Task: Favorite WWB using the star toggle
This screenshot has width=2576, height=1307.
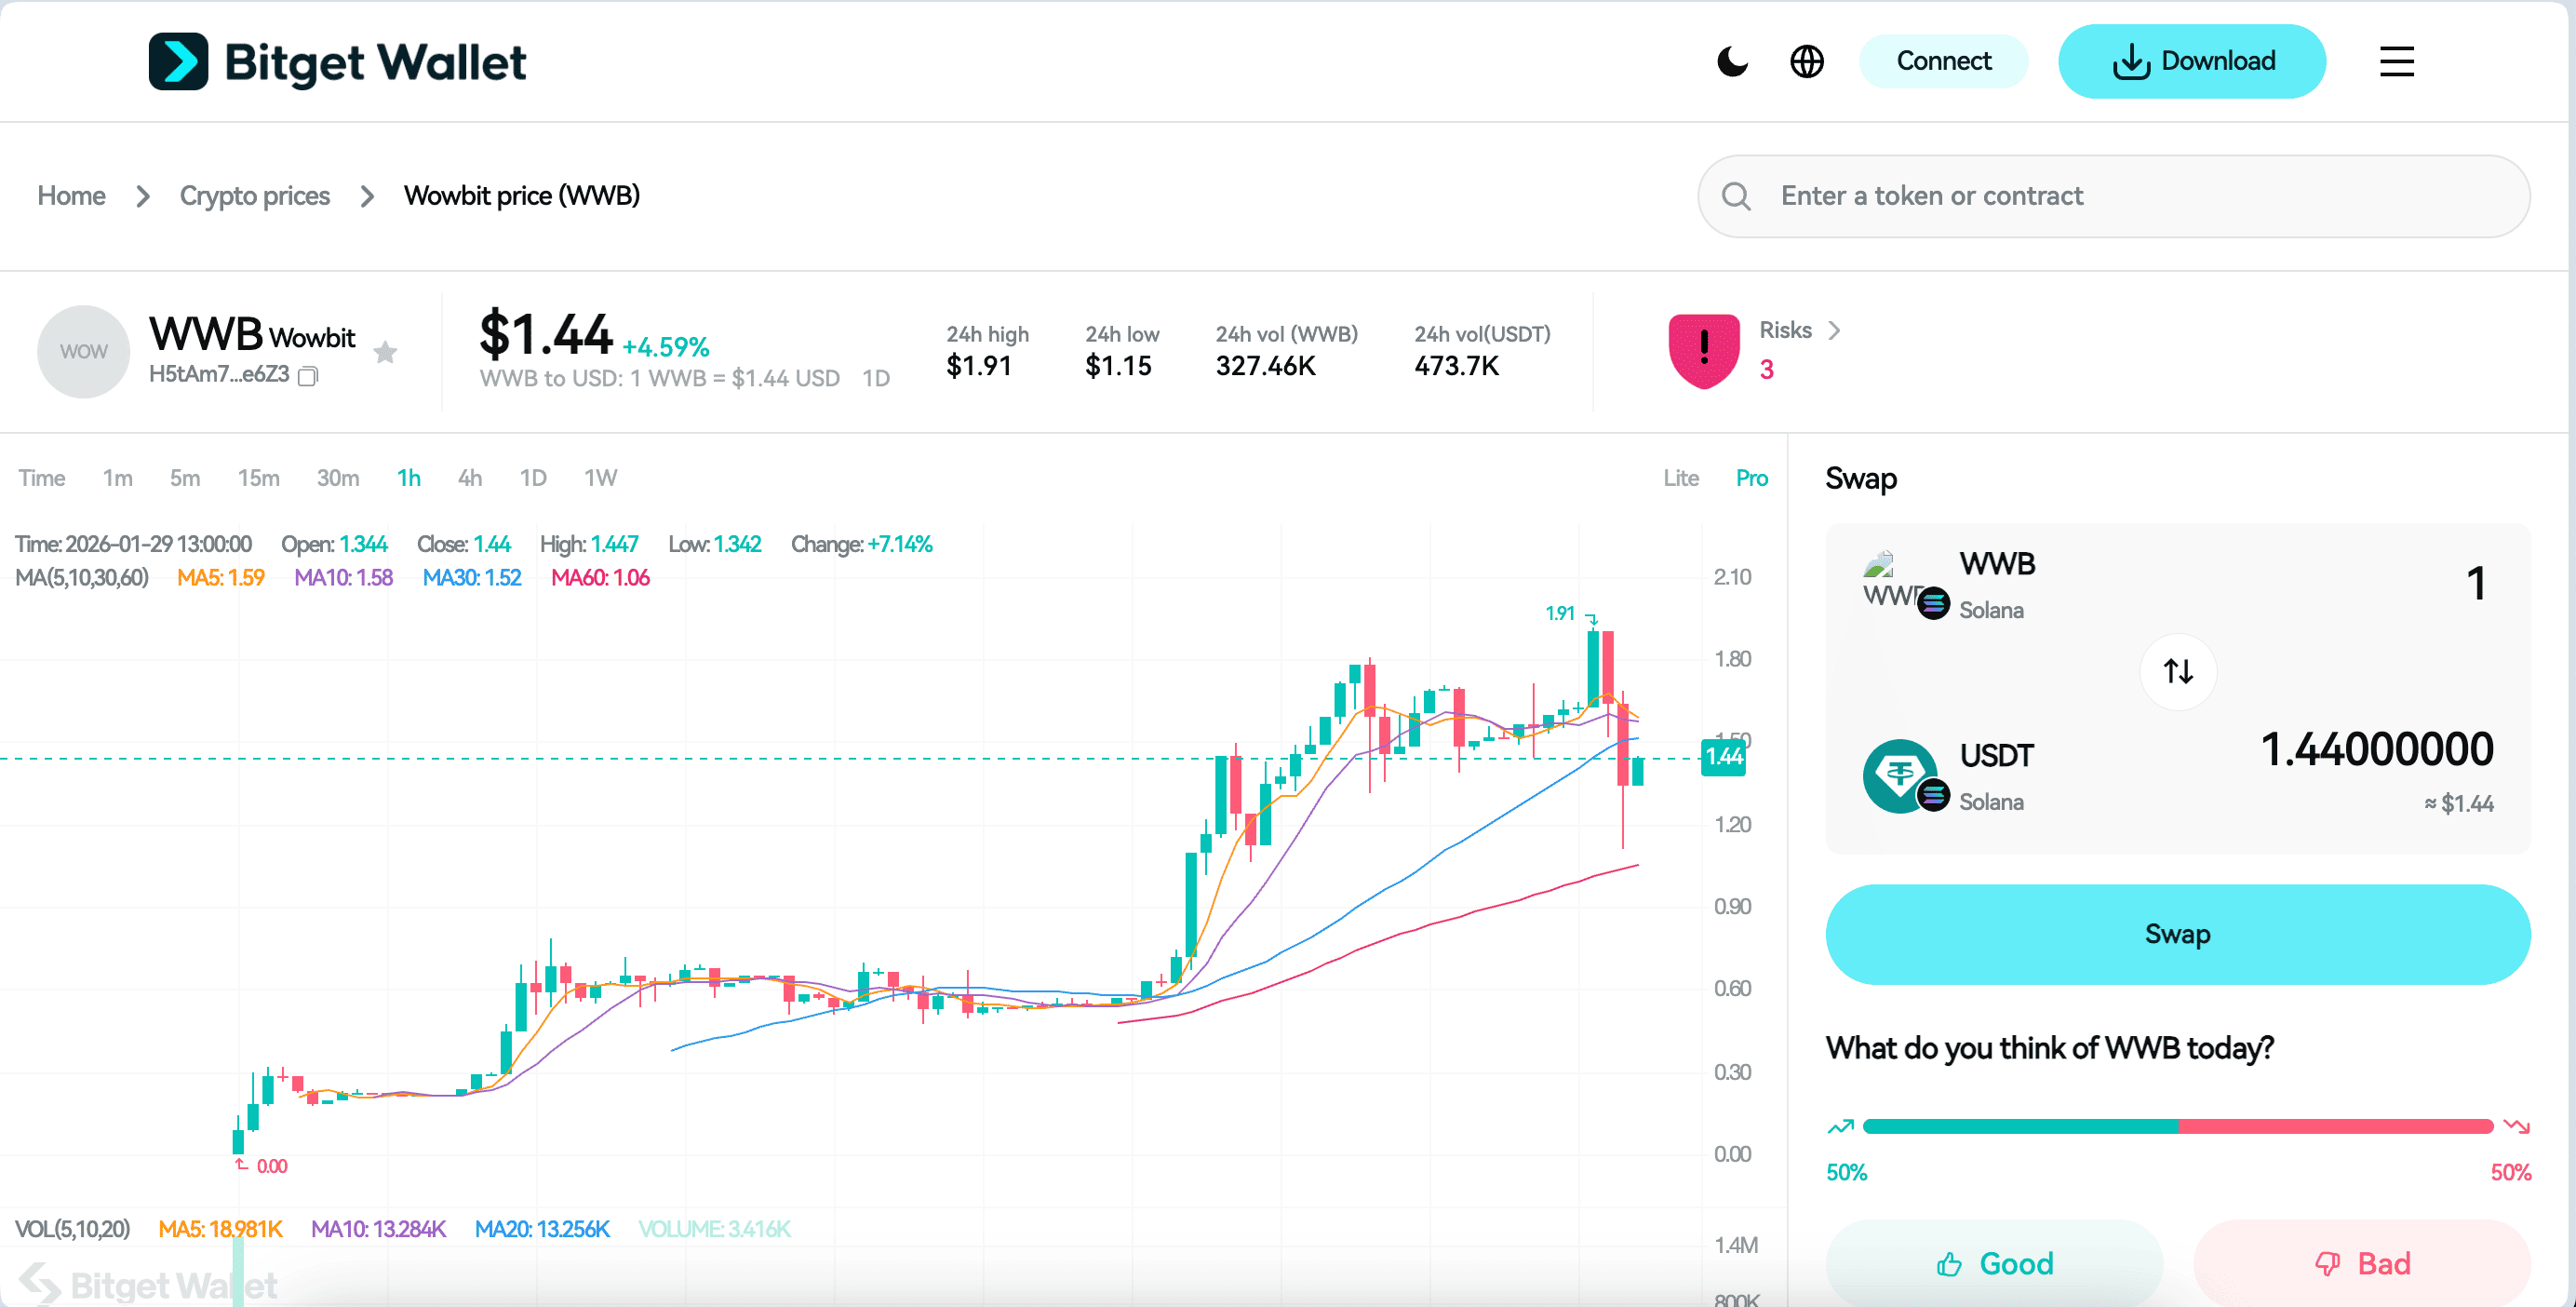Action: point(385,352)
